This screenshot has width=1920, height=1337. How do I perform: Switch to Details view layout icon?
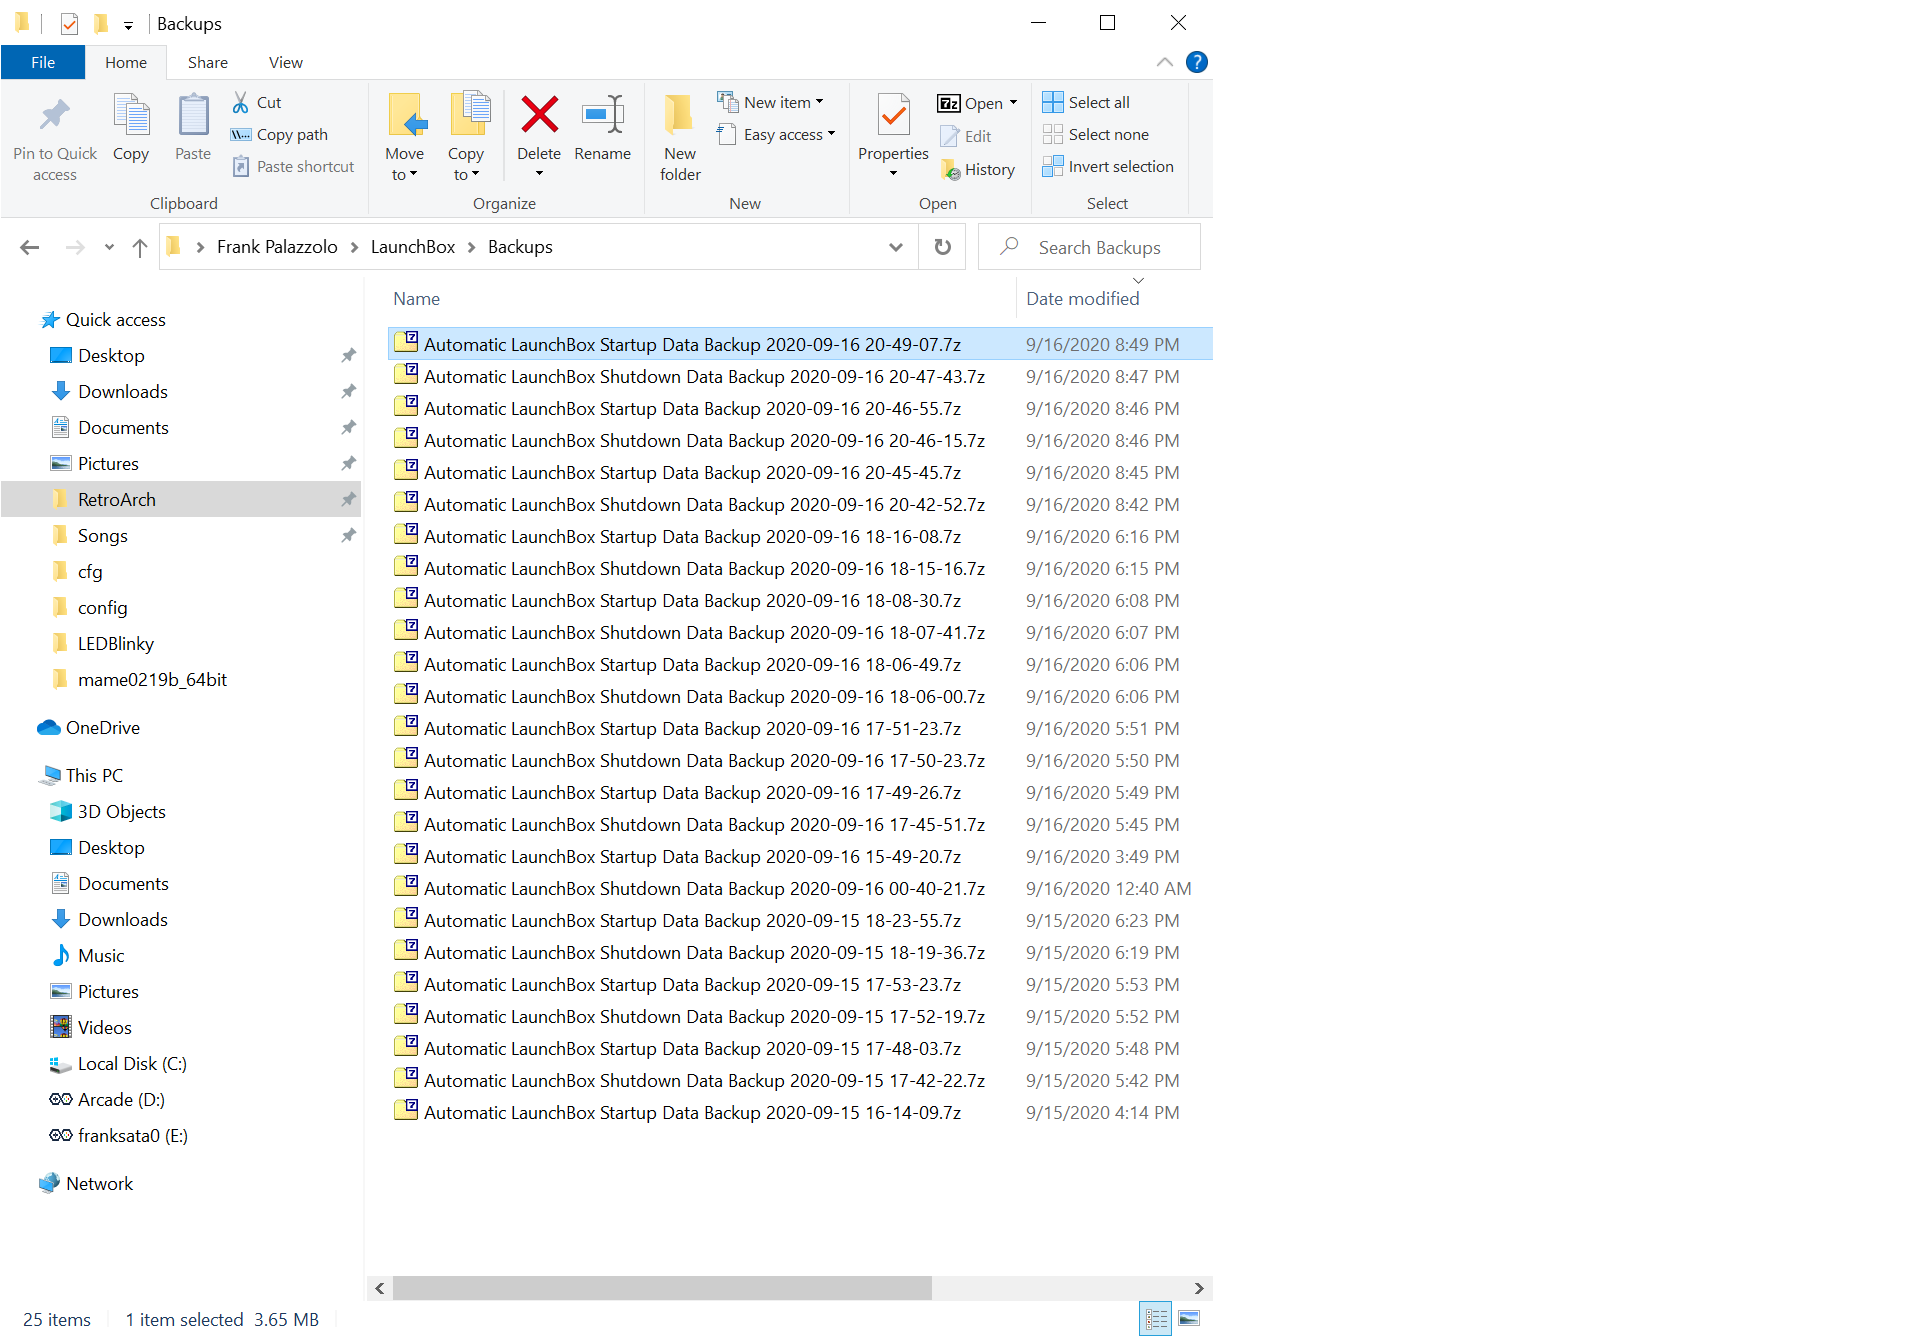click(x=1156, y=1319)
